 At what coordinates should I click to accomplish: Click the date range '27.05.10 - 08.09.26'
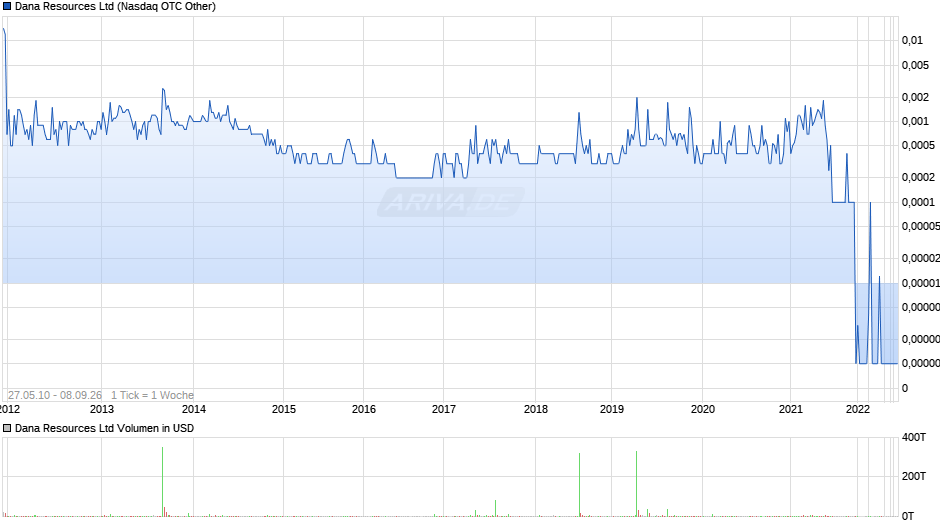[55, 395]
